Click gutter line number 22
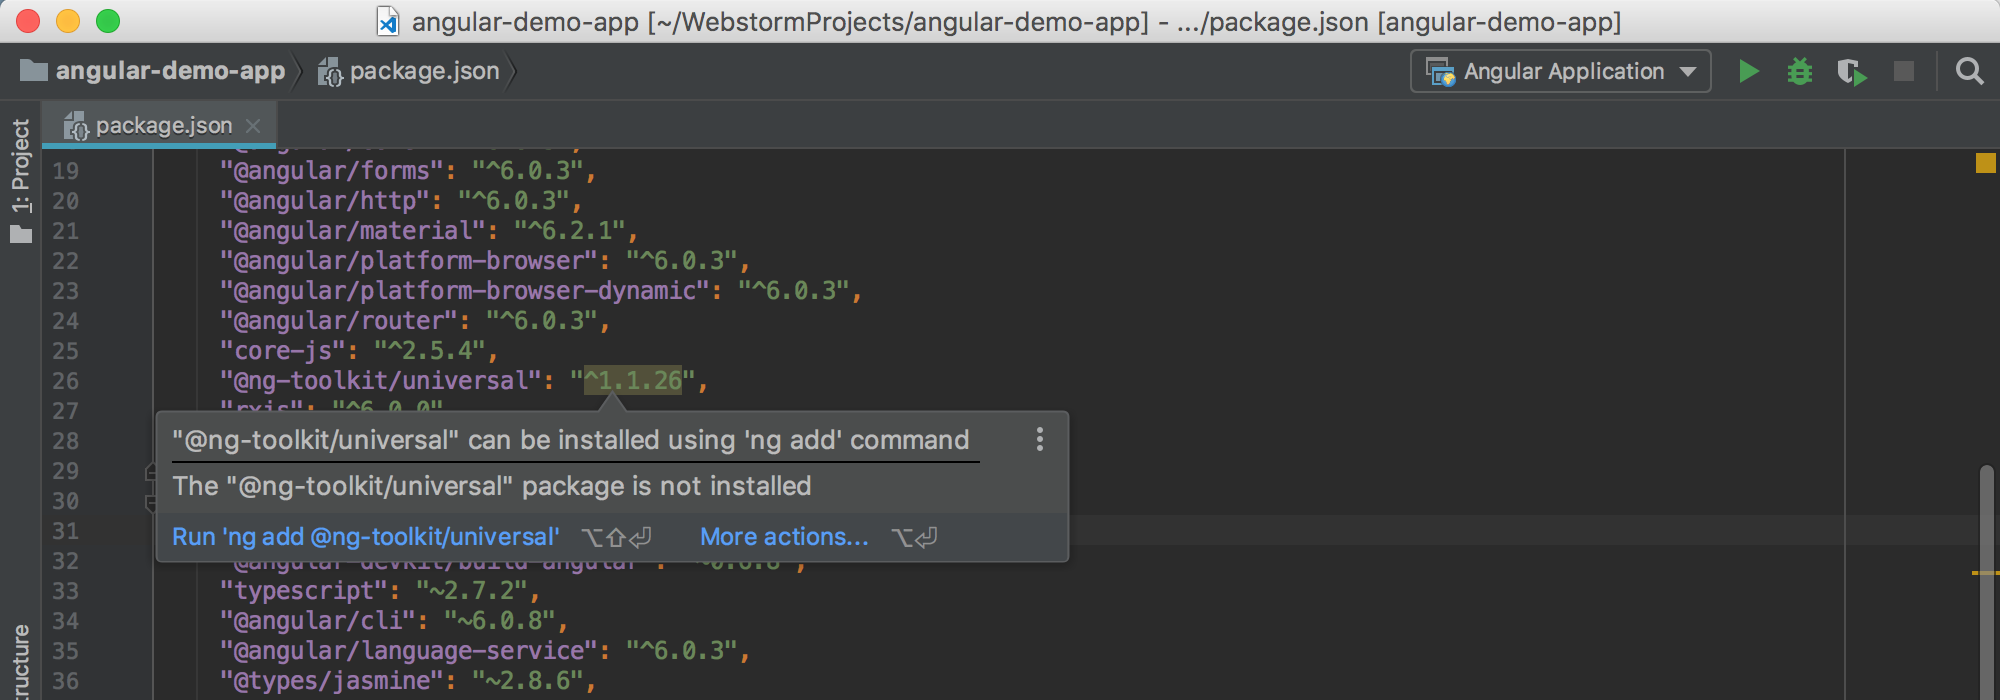The width and height of the screenshot is (2000, 700). point(65,261)
